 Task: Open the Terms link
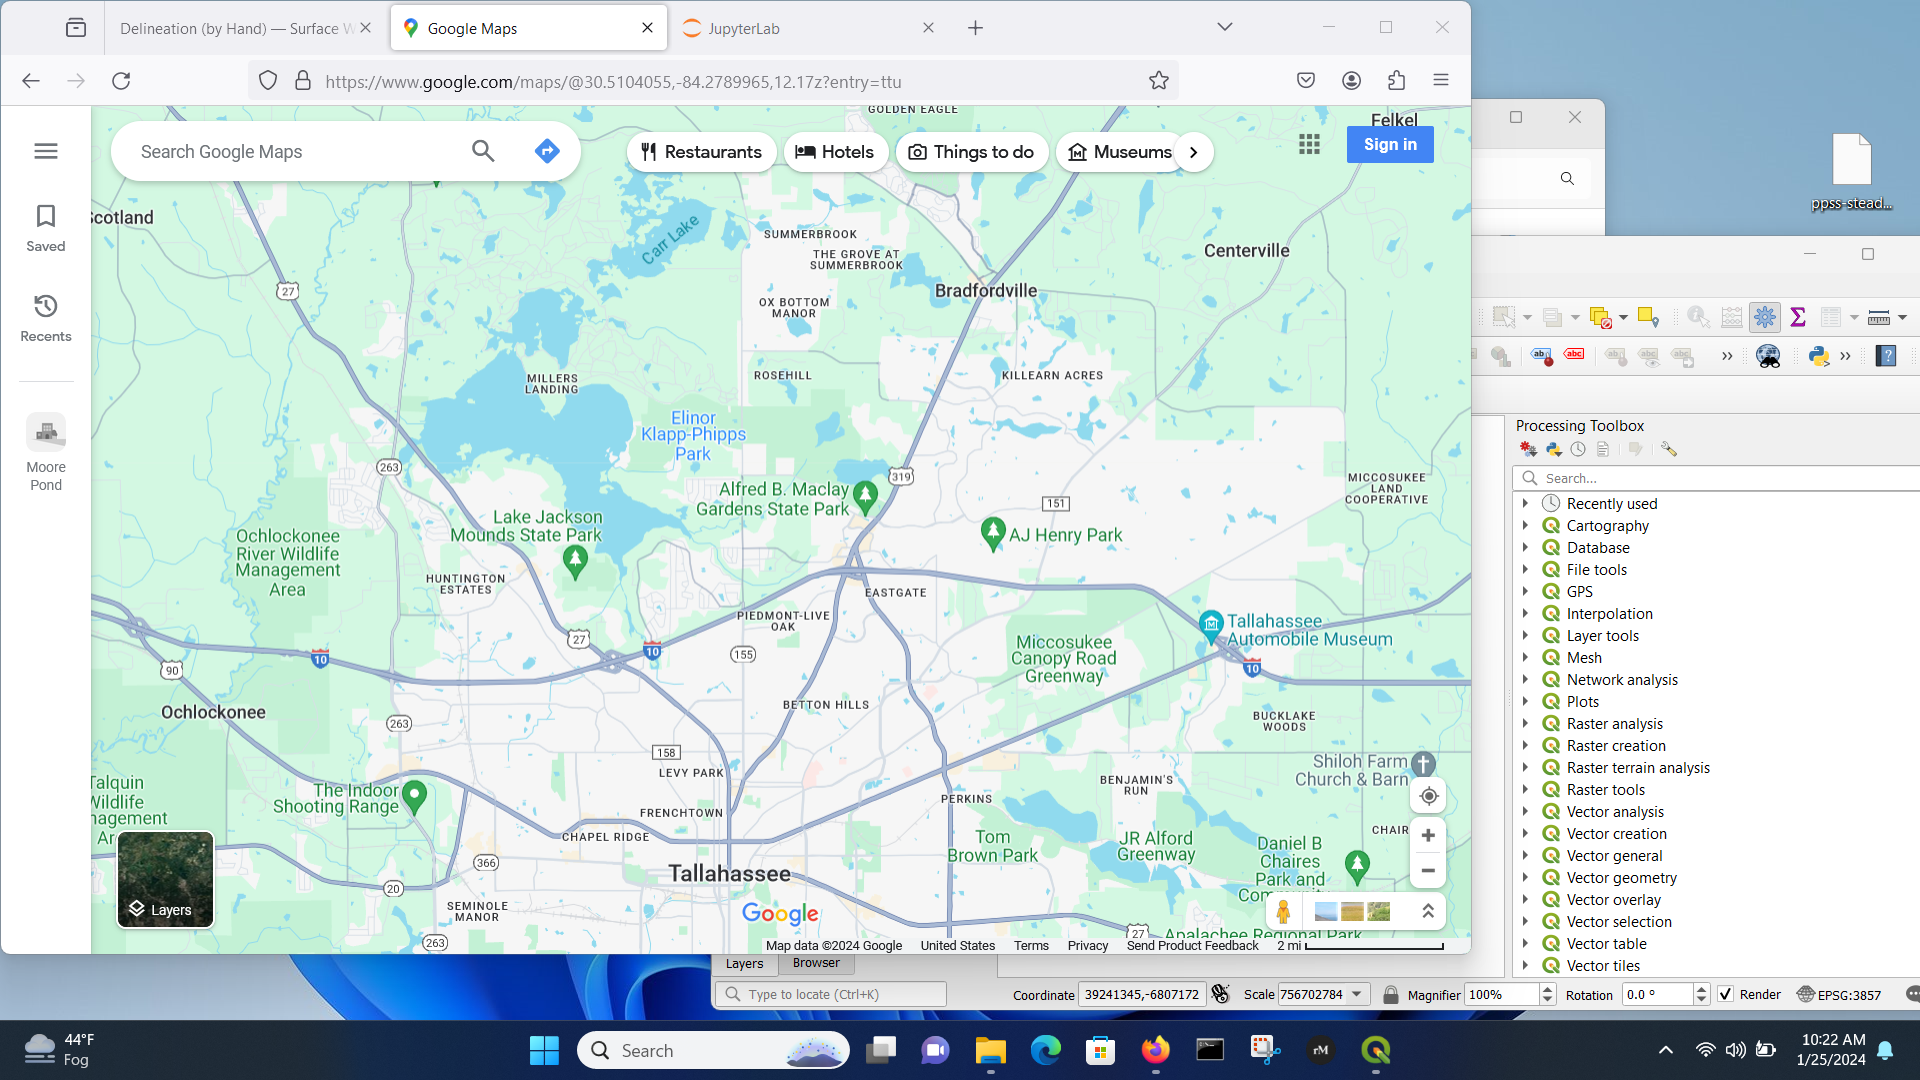point(1031,945)
